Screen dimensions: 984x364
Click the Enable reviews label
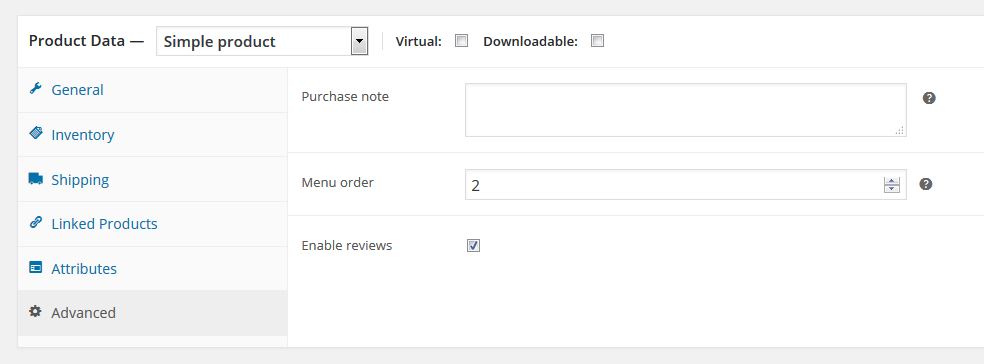[346, 245]
